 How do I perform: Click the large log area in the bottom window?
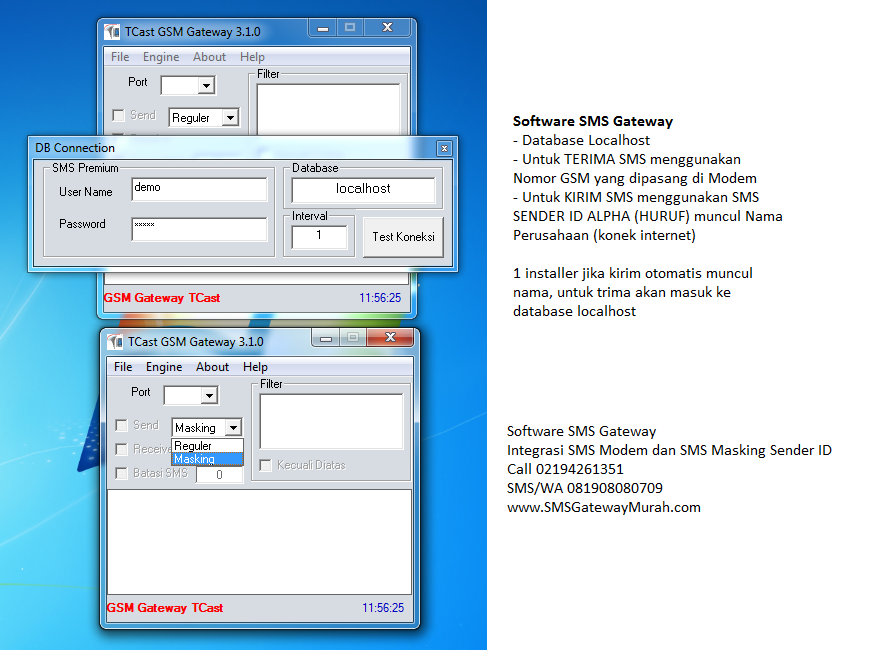pos(259,542)
